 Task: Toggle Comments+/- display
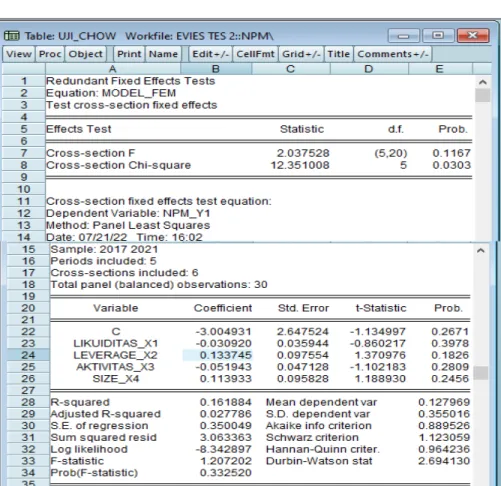(x=393, y=54)
